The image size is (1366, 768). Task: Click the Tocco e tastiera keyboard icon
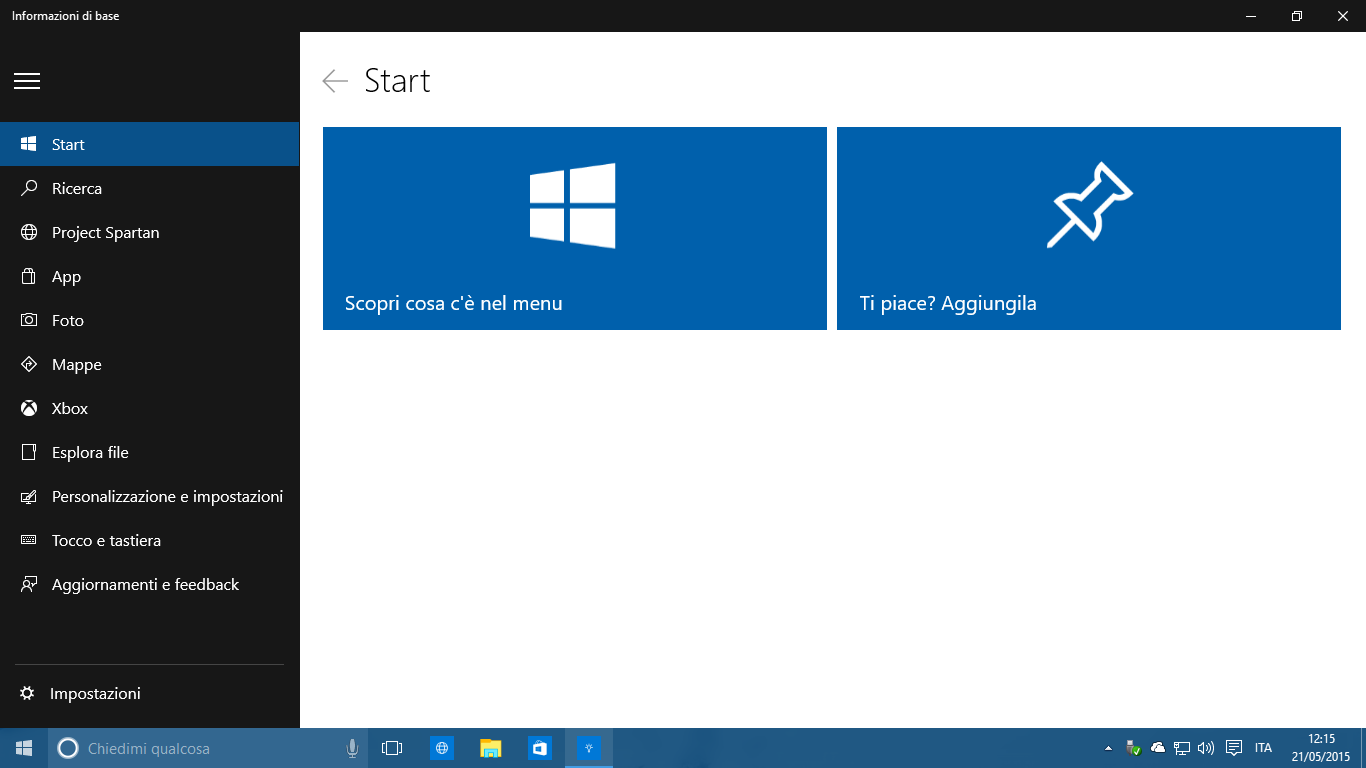(29, 540)
